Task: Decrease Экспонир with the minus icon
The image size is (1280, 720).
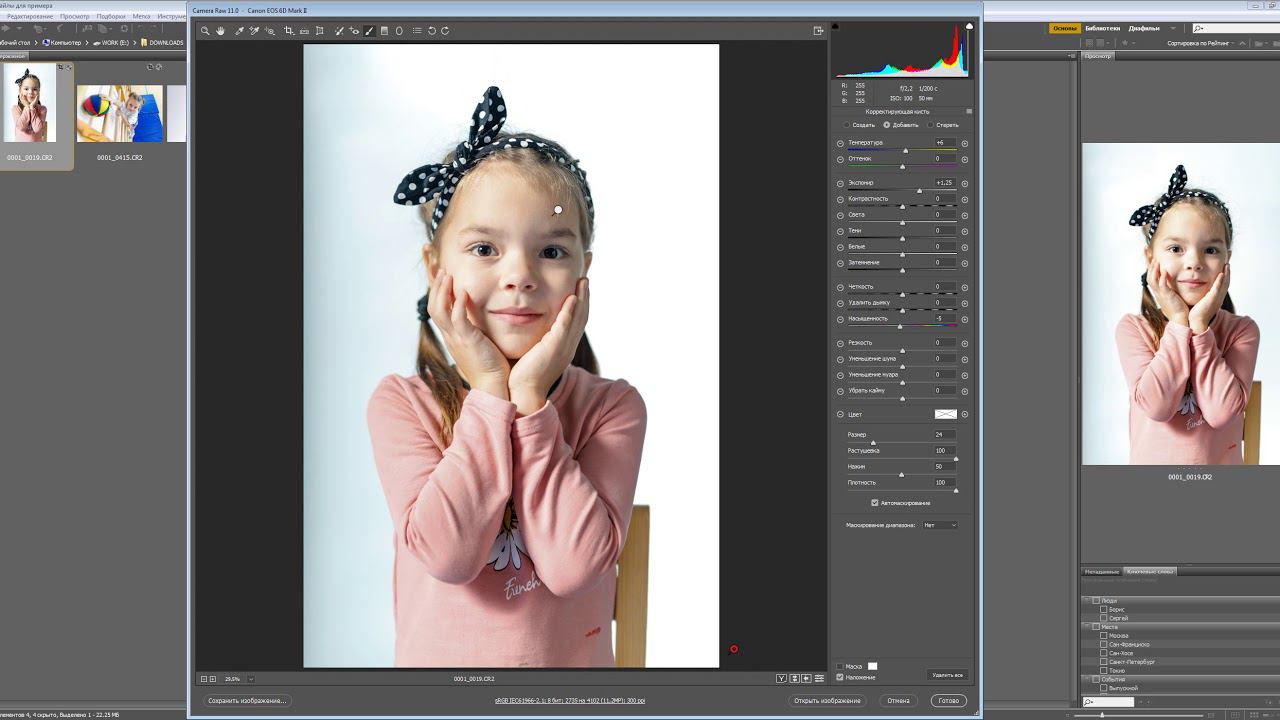Action: click(840, 183)
